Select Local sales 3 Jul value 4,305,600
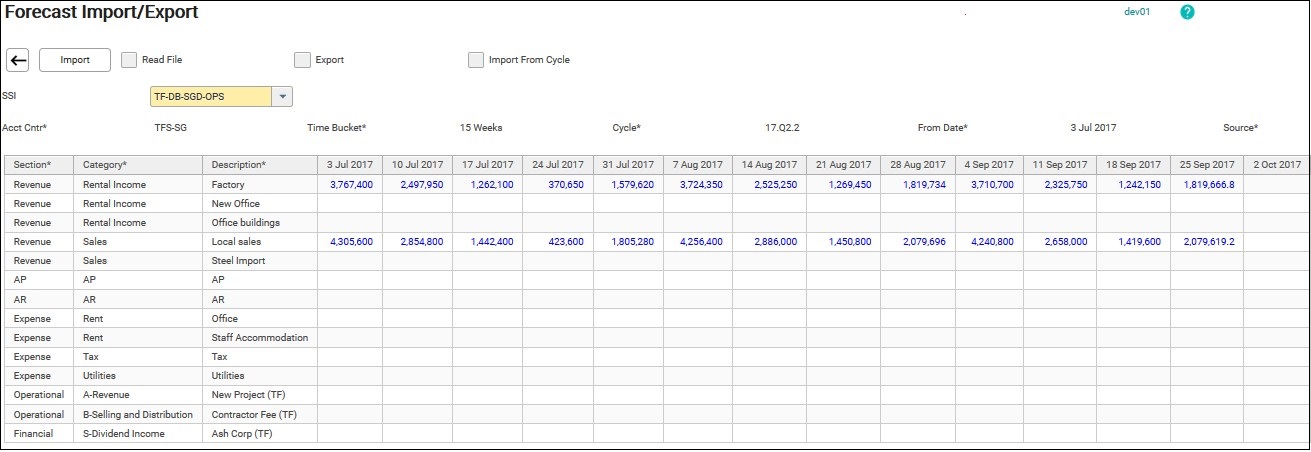This screenshot has width=1311, height=452. (351, 242)
